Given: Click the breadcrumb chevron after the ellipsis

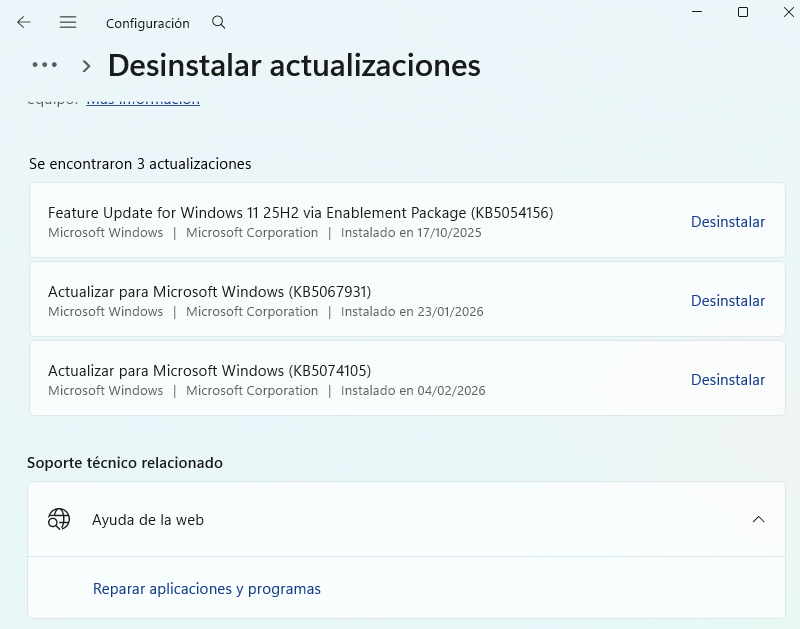Looking at the screenshot, I should (86, 66).
